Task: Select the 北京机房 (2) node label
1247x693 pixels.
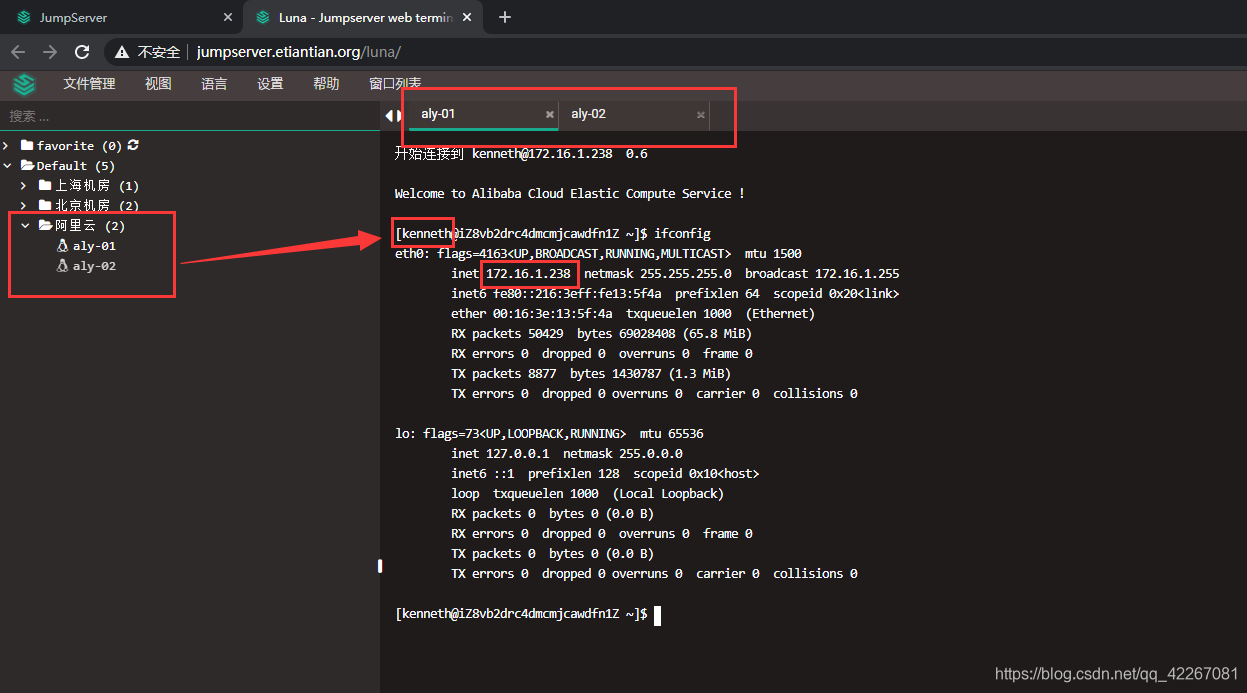Action: 97,205
